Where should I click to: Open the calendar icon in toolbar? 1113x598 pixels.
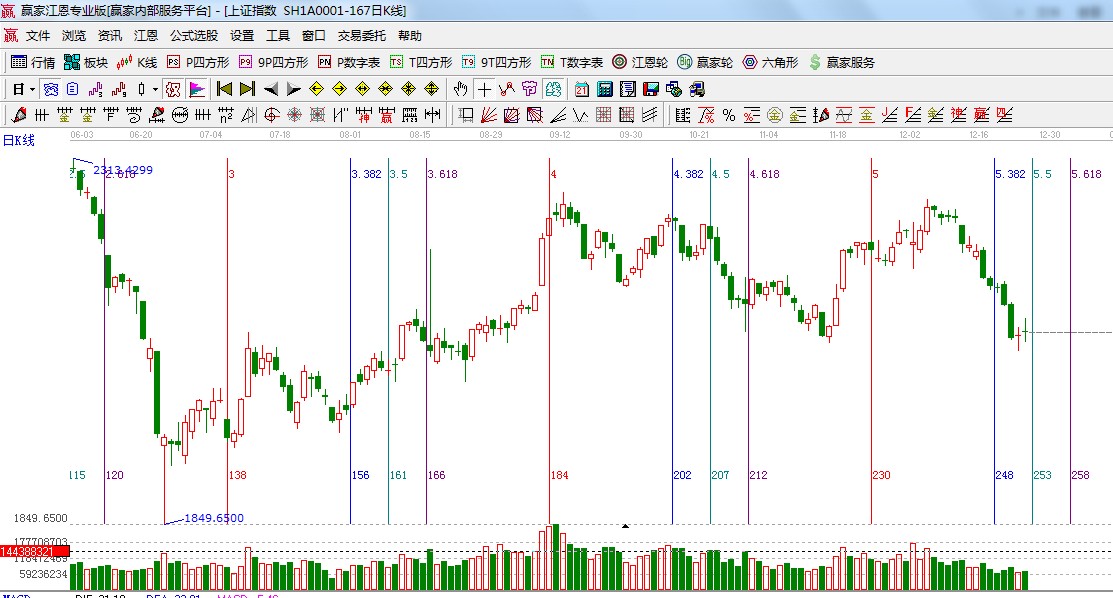[x=581, y=89]
